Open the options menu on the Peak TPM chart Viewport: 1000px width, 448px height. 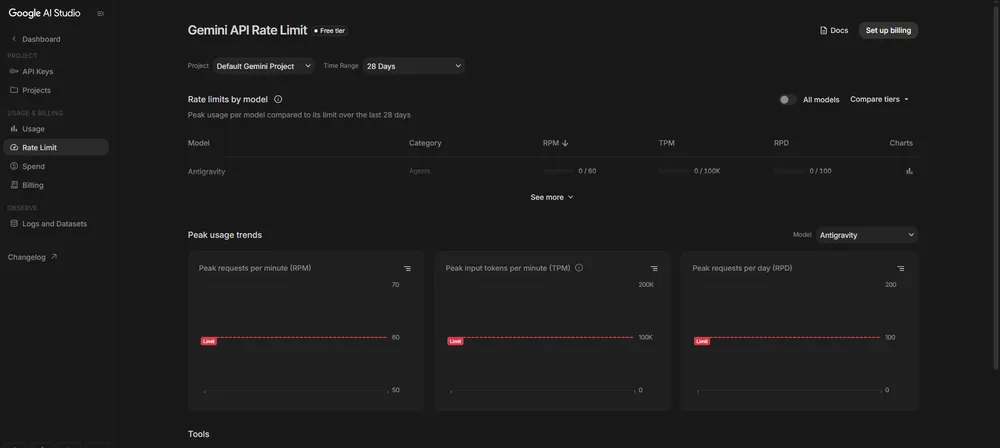pyautogui.click(x=654, y=269)
